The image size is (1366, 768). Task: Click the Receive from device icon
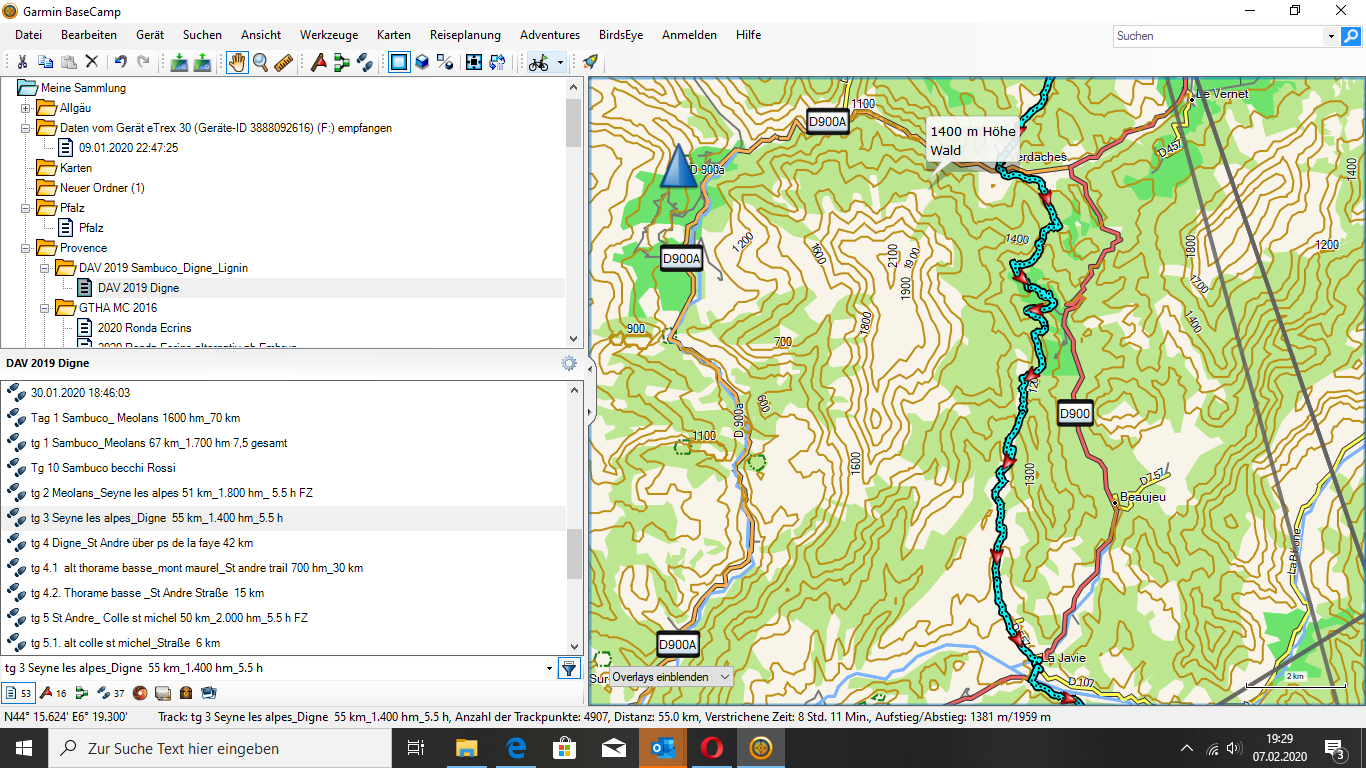point(202,62)
